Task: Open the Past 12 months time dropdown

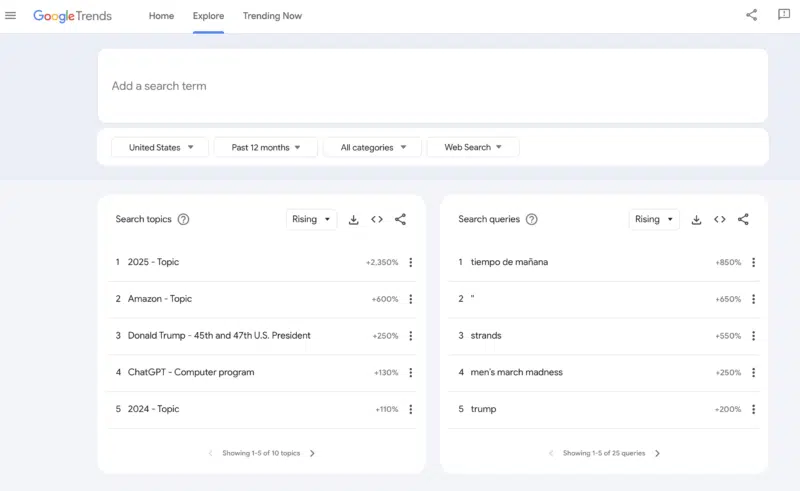Action: click(x=266, y=148)
